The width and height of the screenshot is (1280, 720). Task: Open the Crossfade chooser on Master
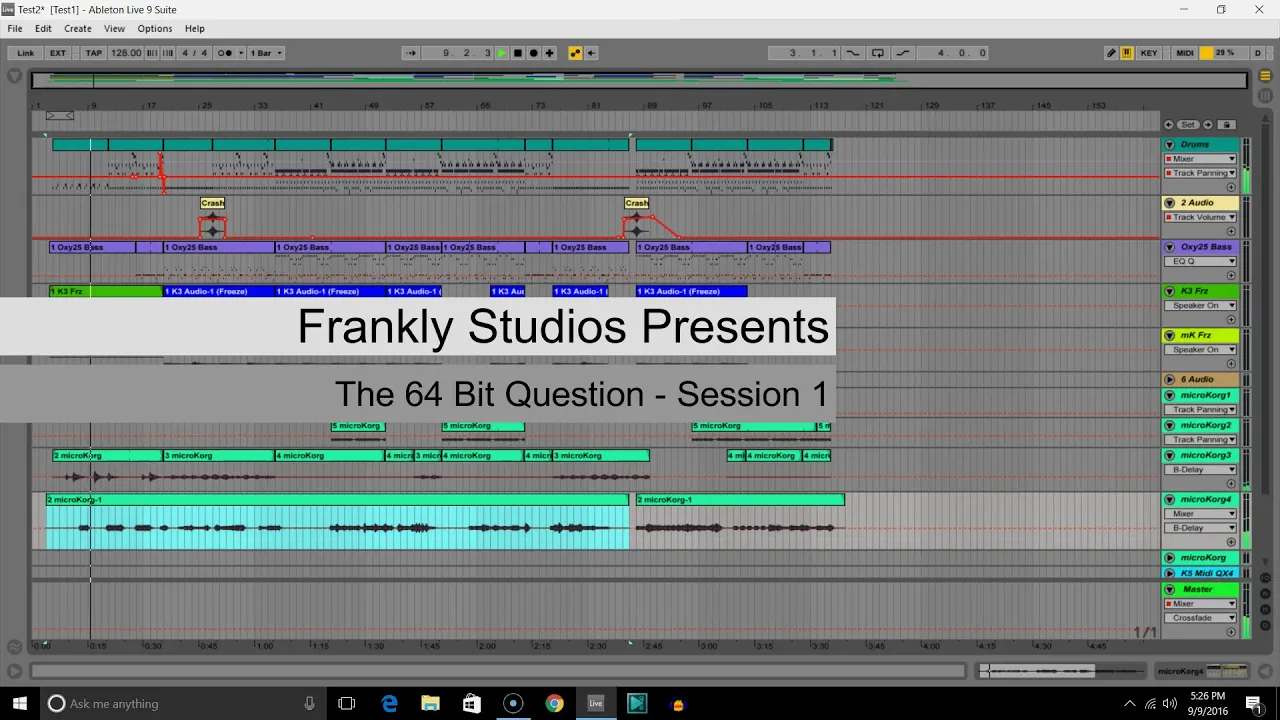pos(1200,618)
